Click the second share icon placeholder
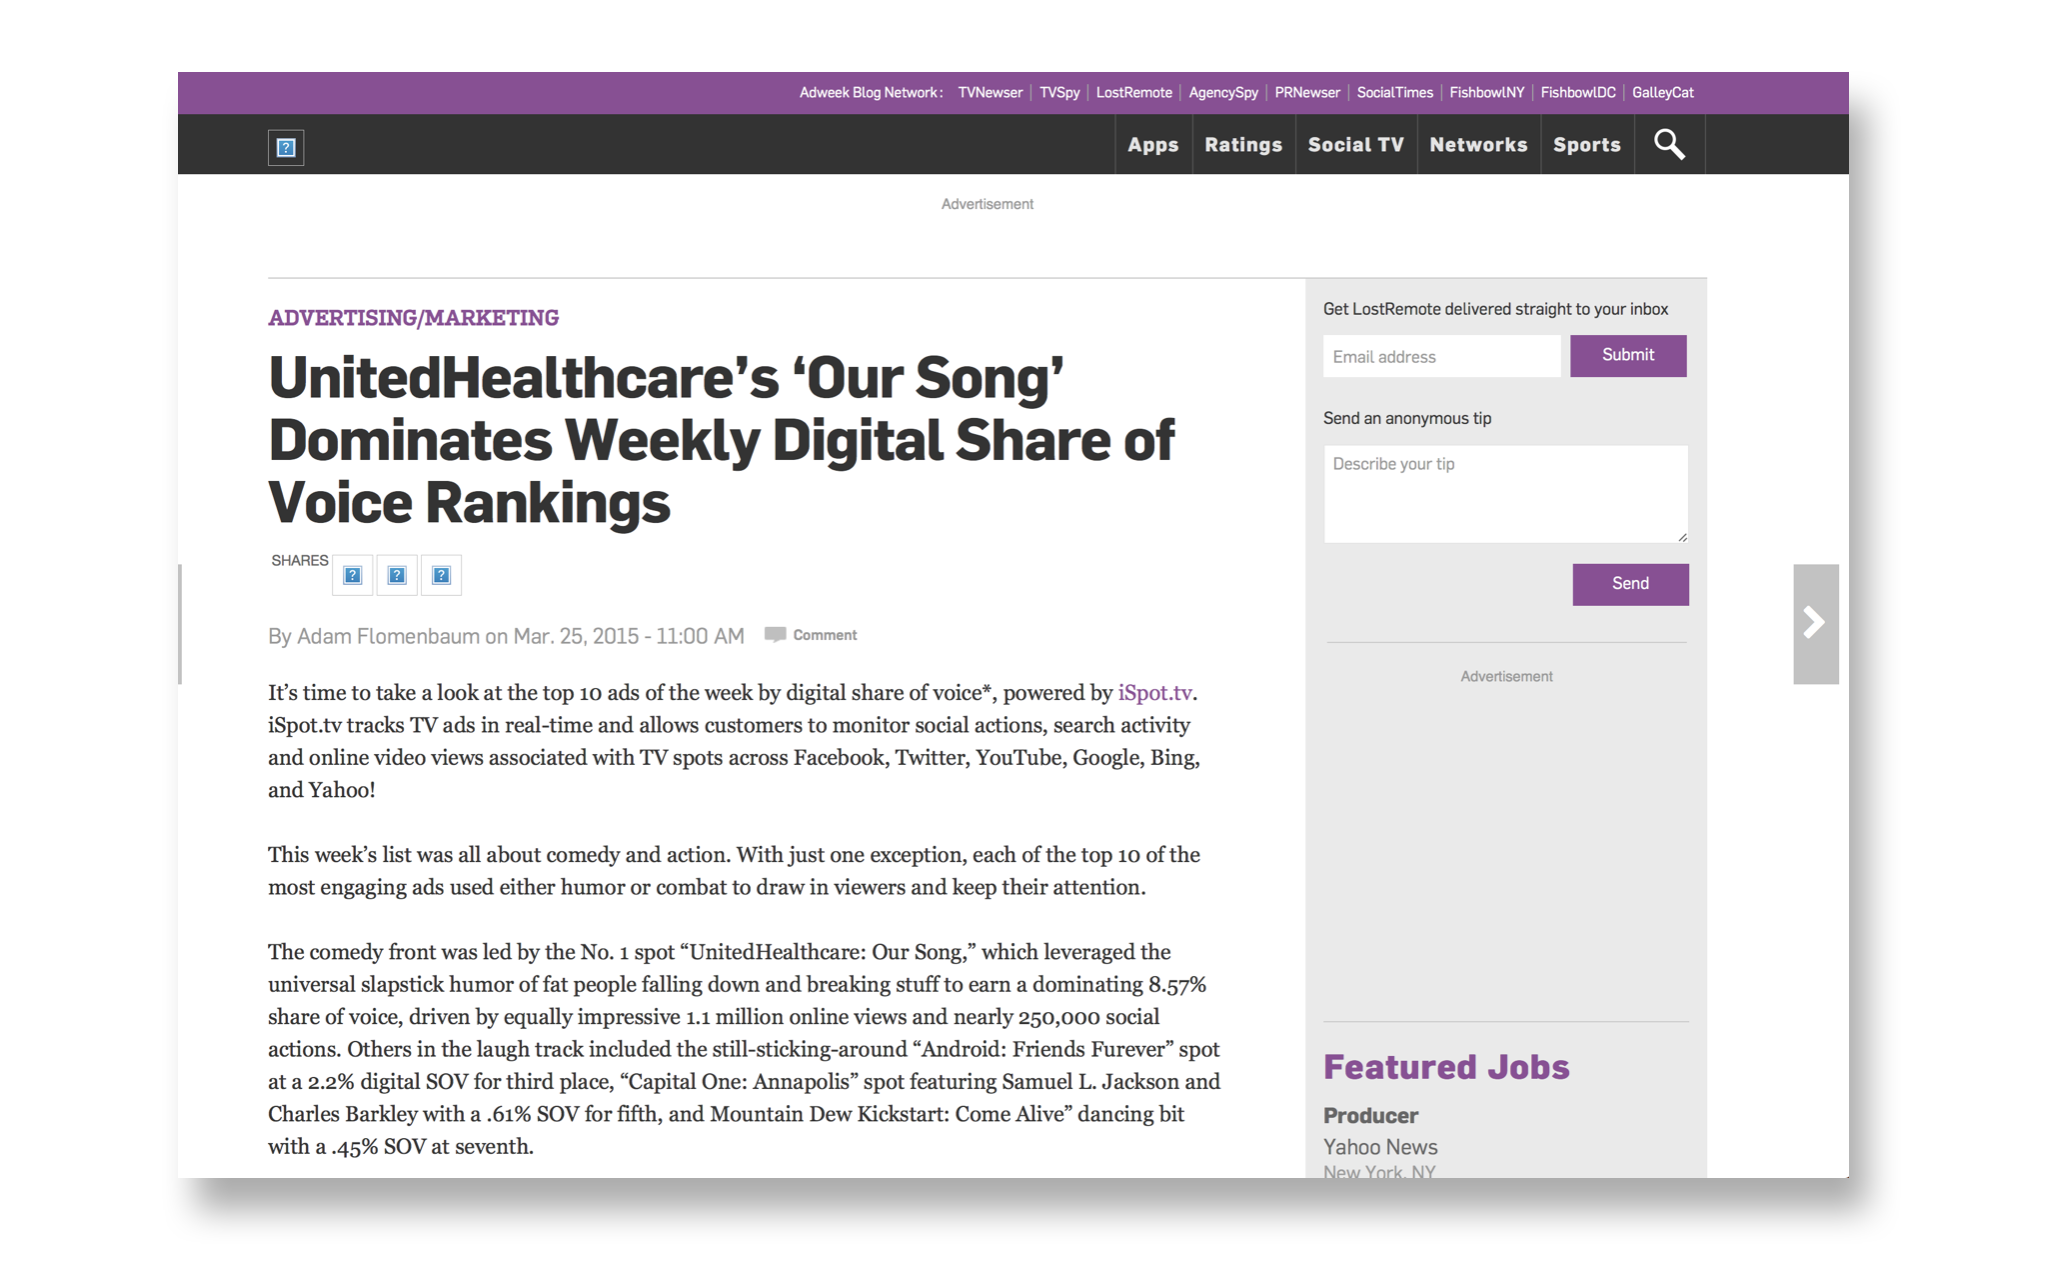Image resolution: width=2054 pixels, height=1264 pixels. point(397,575)
